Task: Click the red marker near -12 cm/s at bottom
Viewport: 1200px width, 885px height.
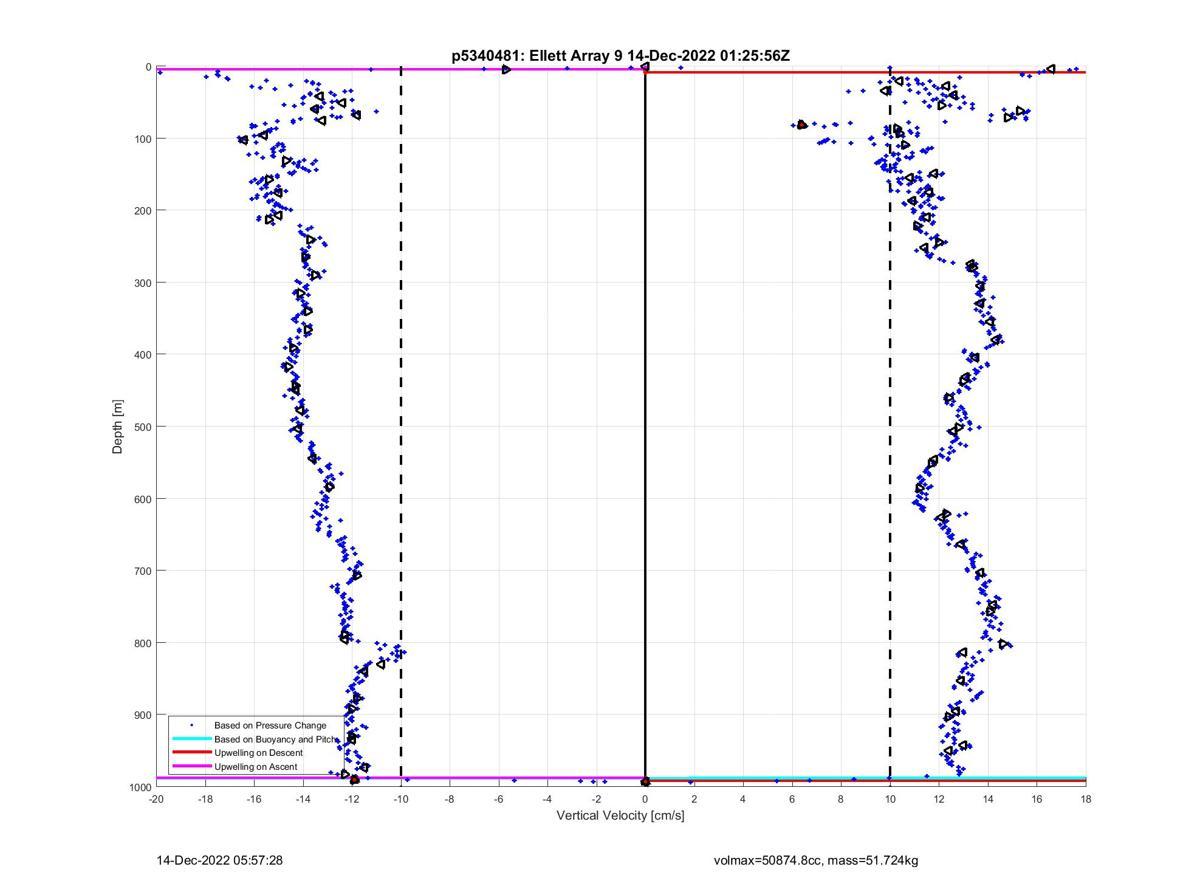Action: pyautogui.click(x=355, y=779)
